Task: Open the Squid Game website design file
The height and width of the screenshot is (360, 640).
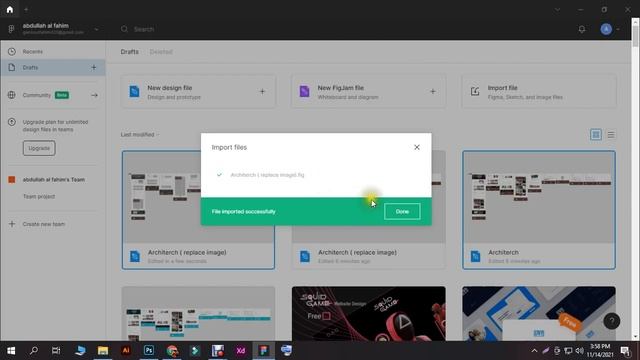Action: [369, 313]
